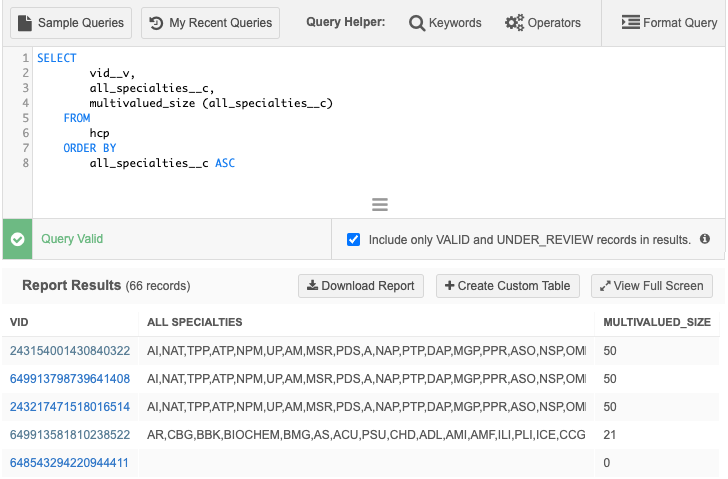Open VID link 649913581810238522

coord(70,435)
